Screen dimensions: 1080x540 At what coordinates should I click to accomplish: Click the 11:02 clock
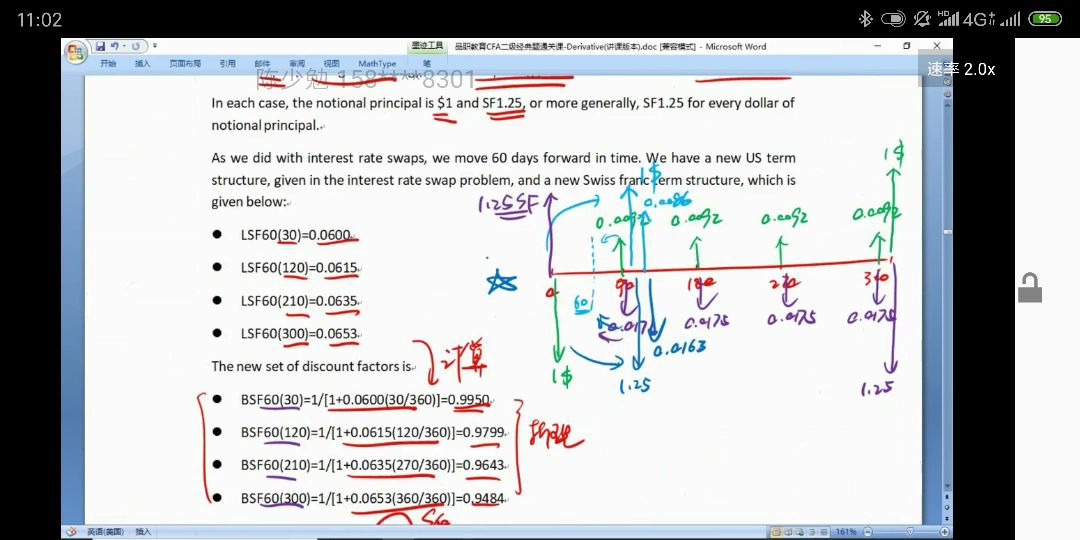point(39,20)
